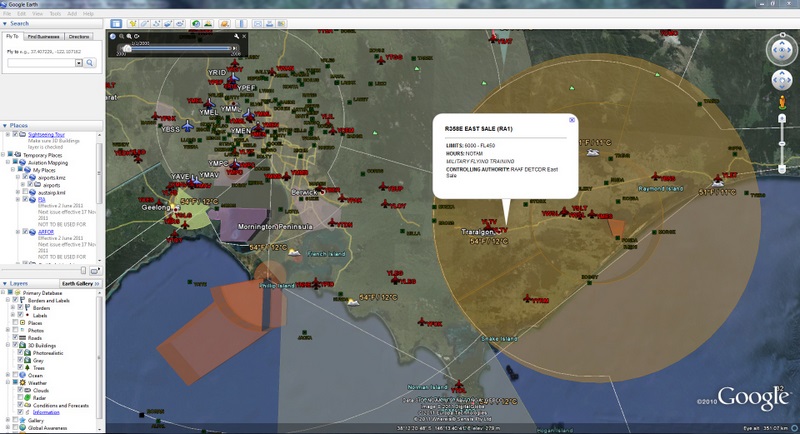Open the View menu
This screenshot has width=800, height=434.
coord(38,14)
